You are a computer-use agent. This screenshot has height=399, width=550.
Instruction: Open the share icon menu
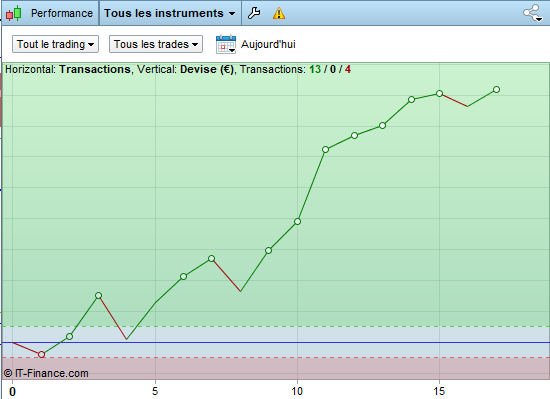[532, 13]
